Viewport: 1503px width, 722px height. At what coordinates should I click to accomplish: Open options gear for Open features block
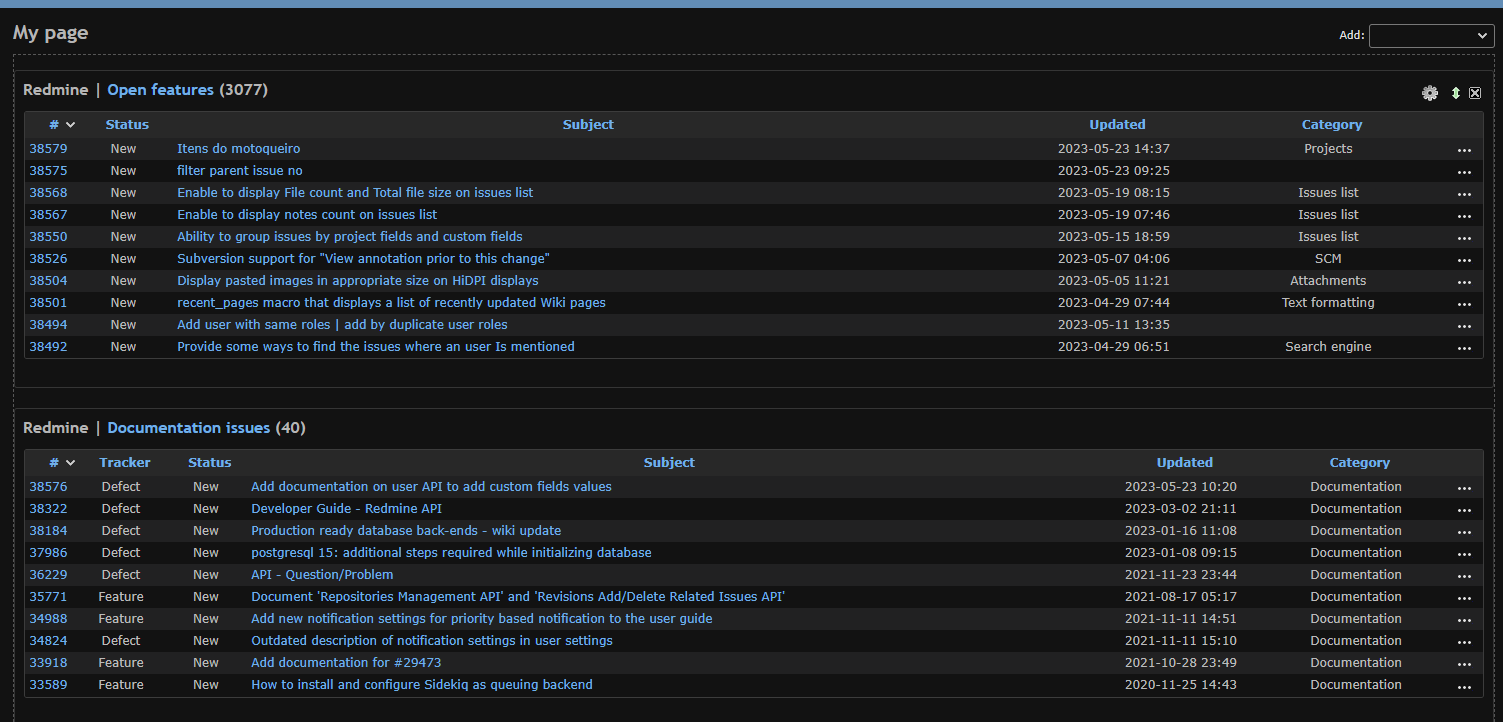tap(1430, 93)
